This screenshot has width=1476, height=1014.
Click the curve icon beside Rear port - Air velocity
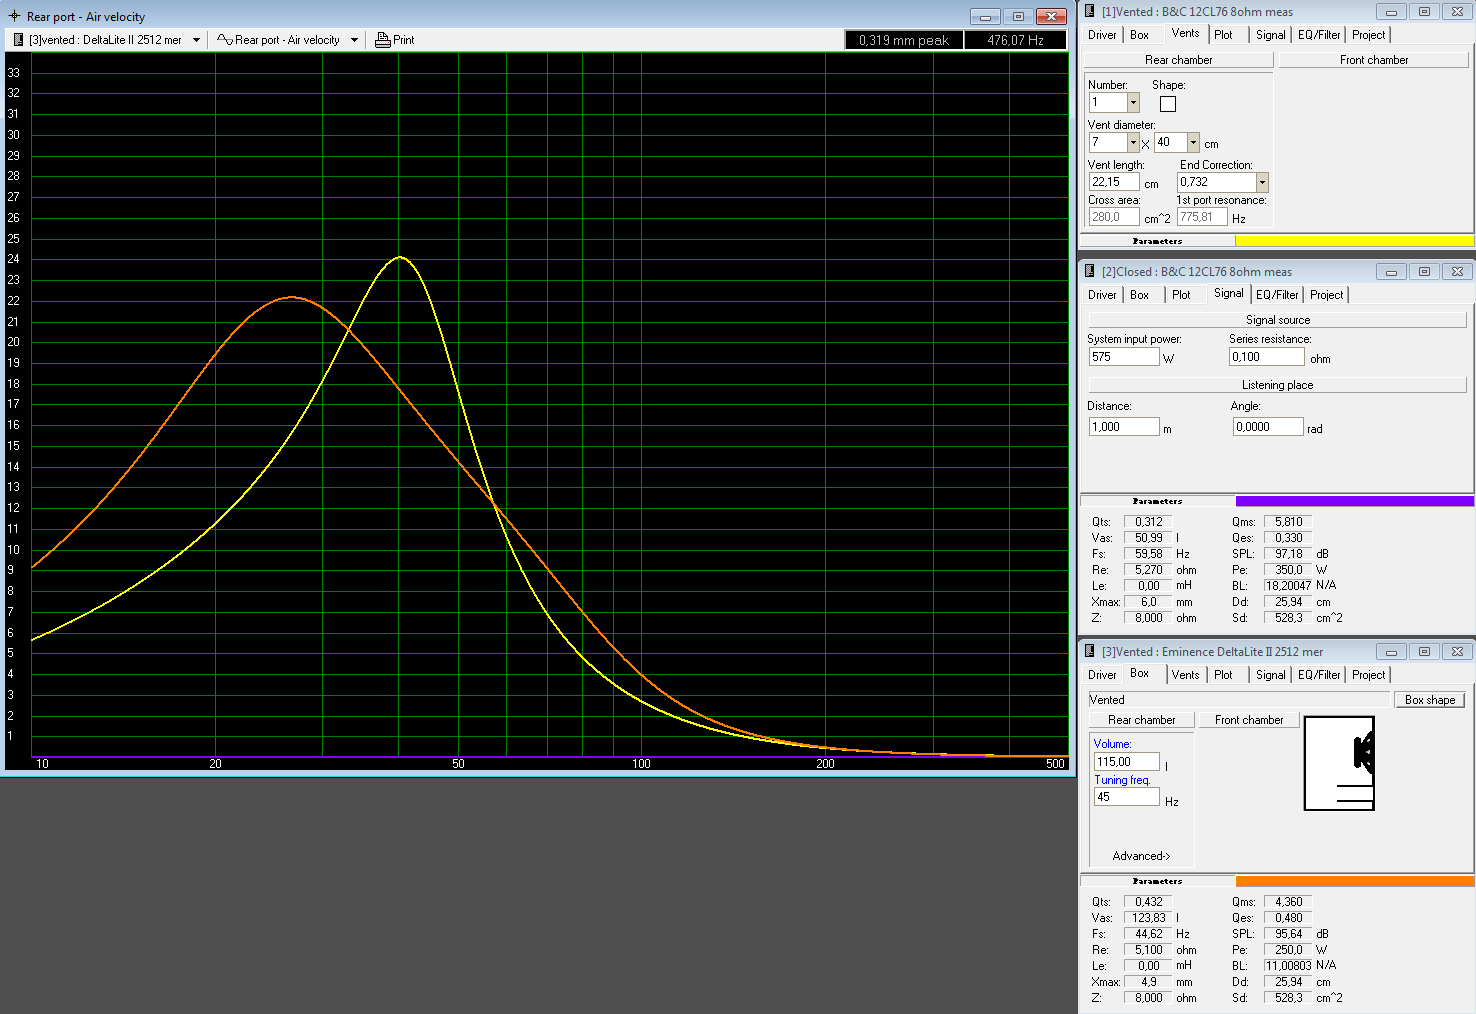pos(224,40)
